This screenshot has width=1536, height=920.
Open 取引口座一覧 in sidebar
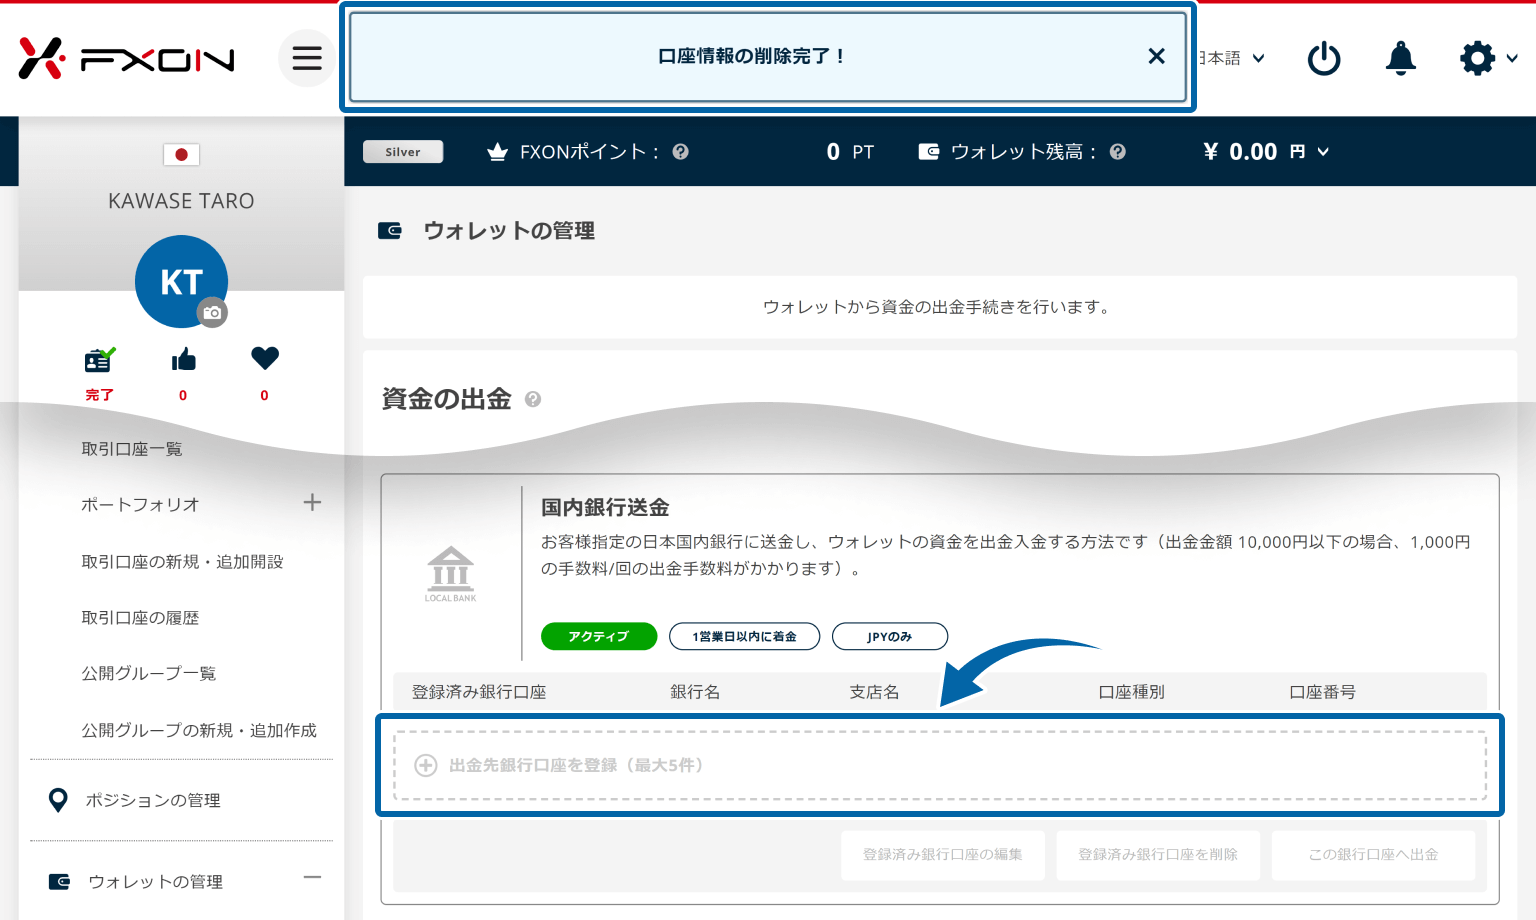[x=132, y=449]
